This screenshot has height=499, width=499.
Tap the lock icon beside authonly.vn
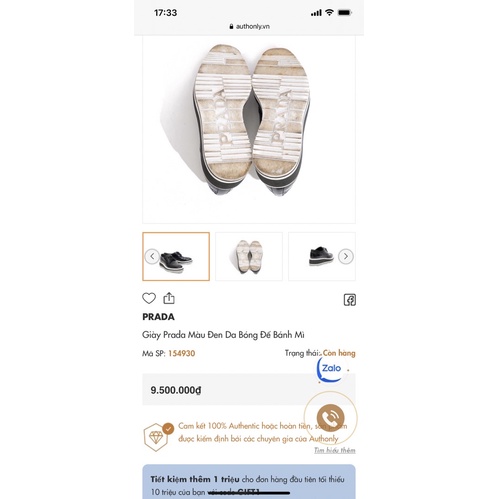click(231, 26)
